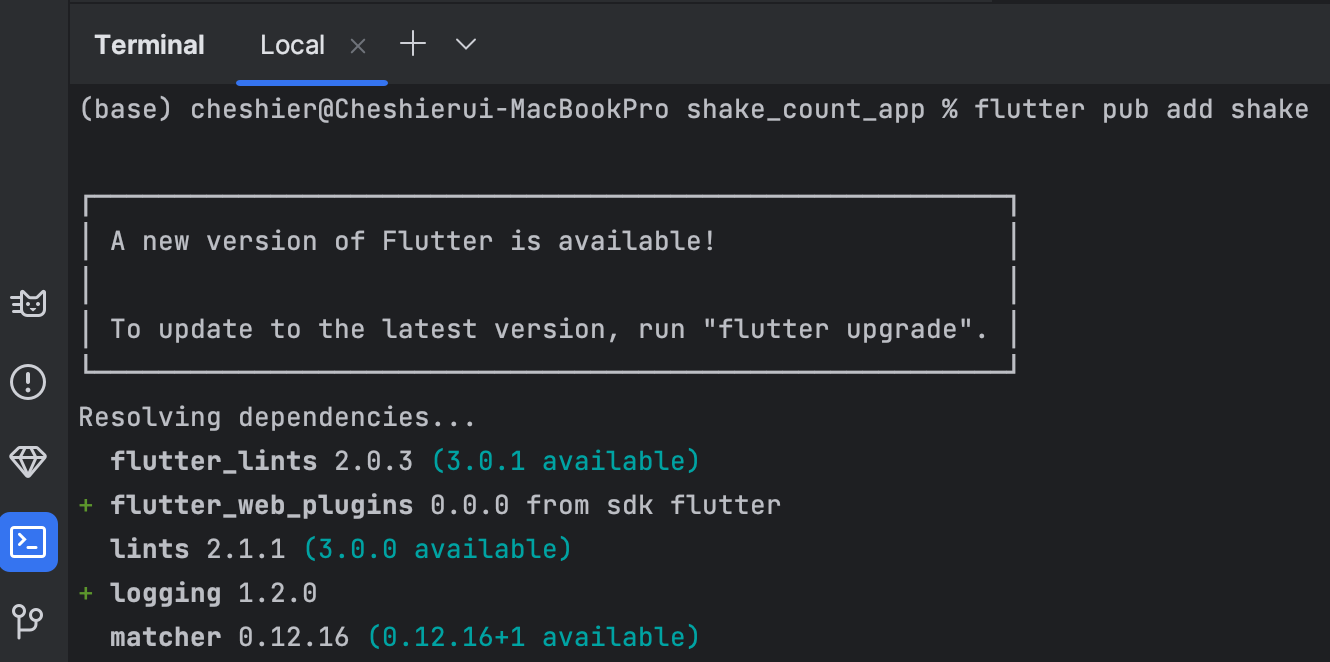The width and height of the screenshot is (1330, 662).
Task: Open the App Quality Insights gem icon
Action: click(28, 461)
